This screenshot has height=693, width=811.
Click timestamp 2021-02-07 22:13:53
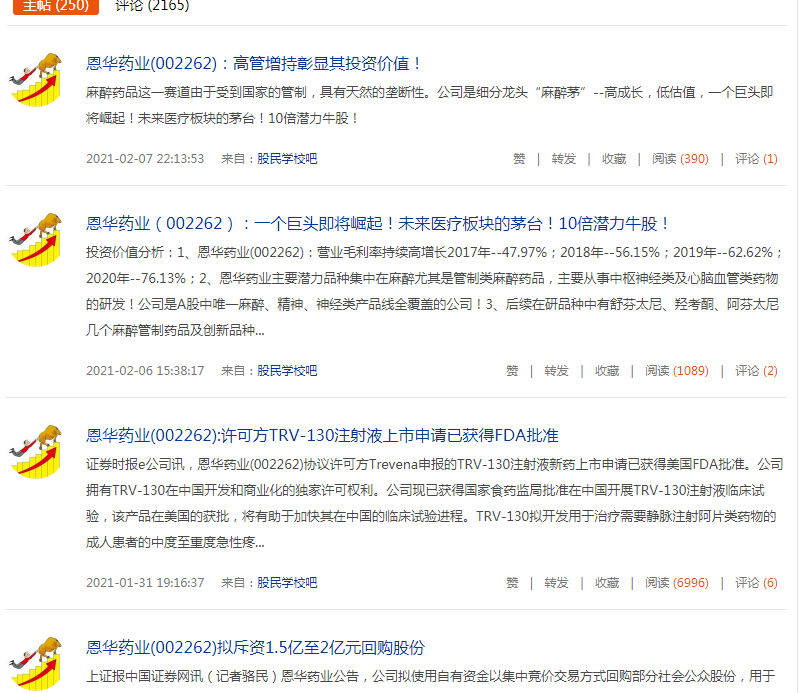pyautogui.click(x=145, y=159)
